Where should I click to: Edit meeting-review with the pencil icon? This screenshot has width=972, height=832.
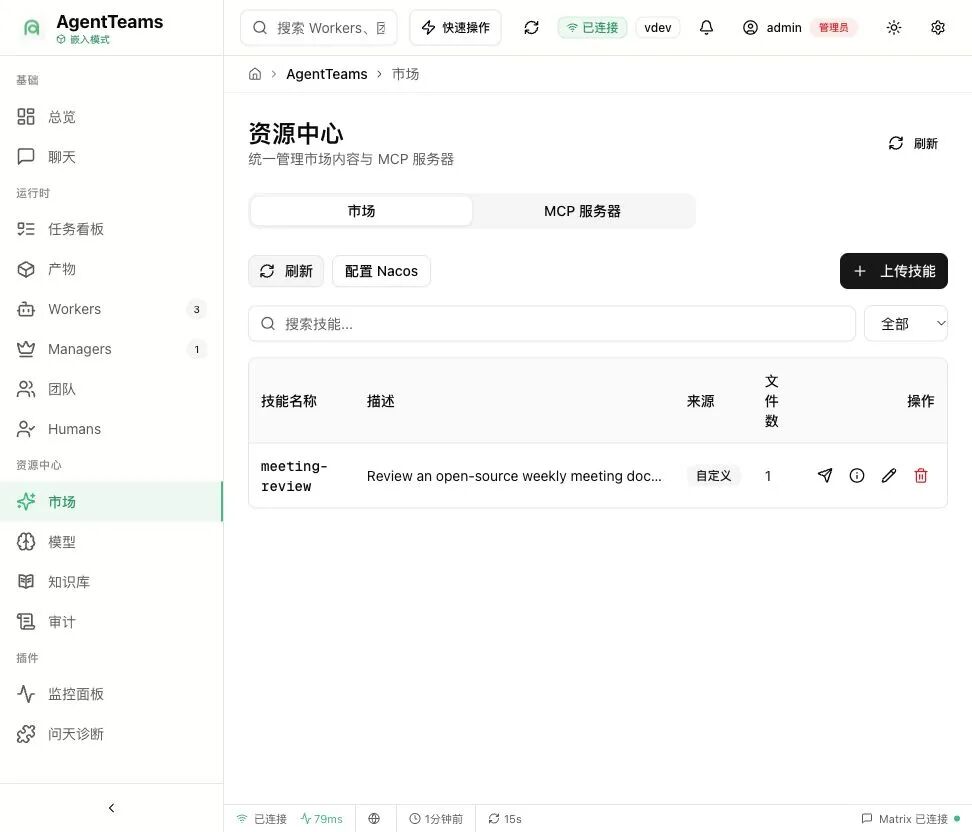tap(889, 476)
